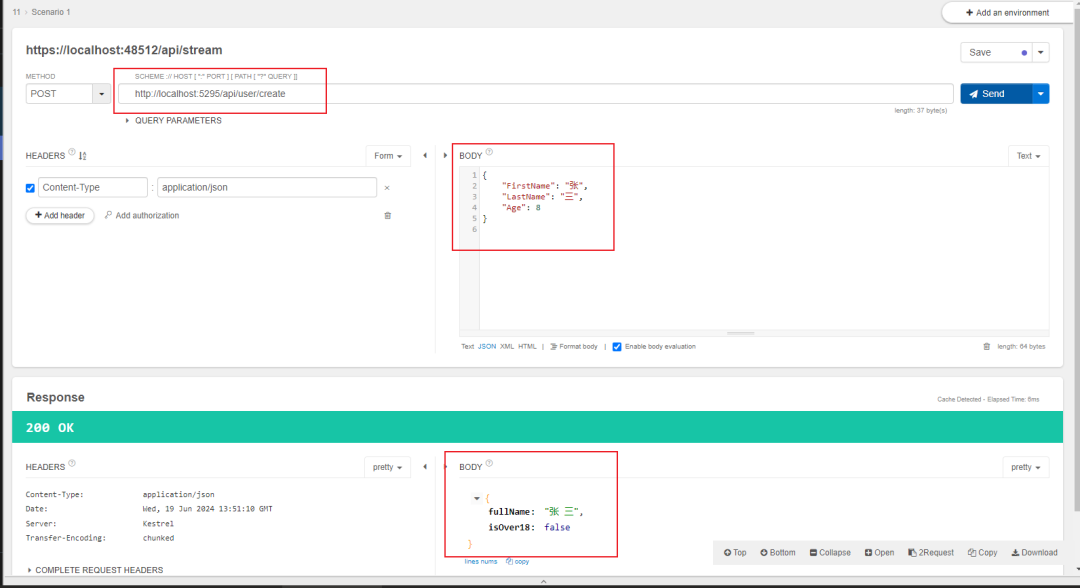Click the Format body icon
Viewport: 1080px width, 588px height.
(554, 346)
